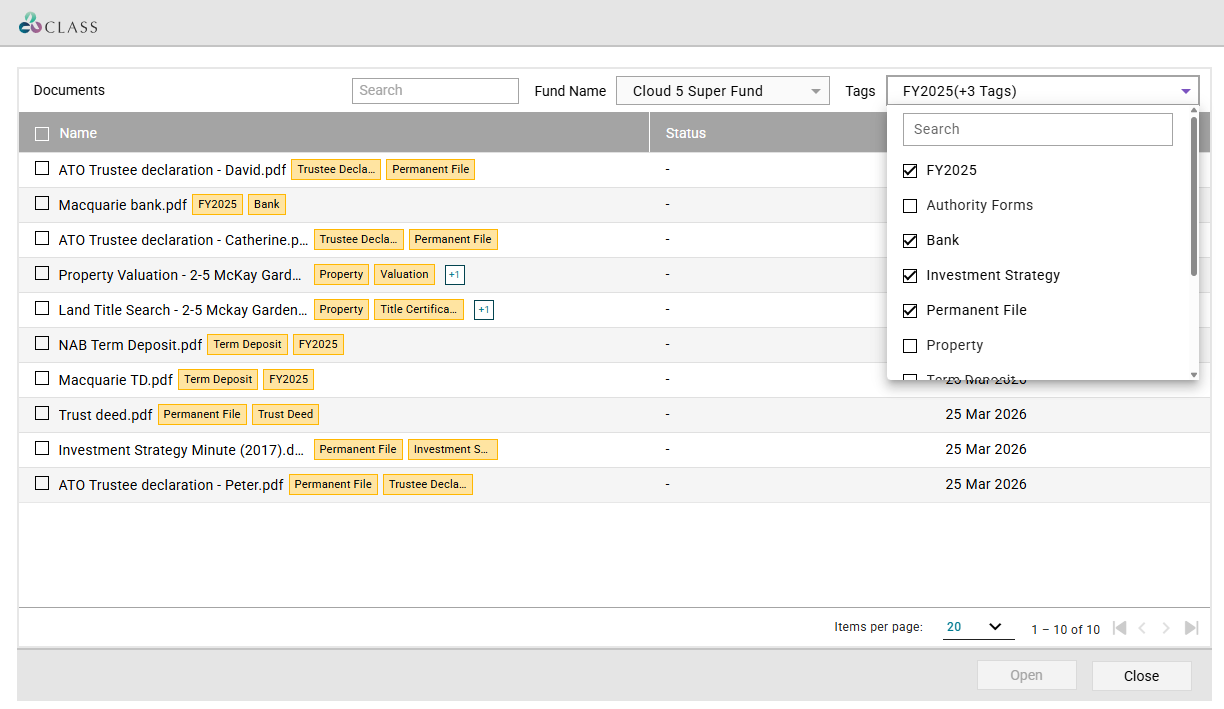Collapse the Tags dropdown arrow
1224x709 pixels.
point(1185,91)
